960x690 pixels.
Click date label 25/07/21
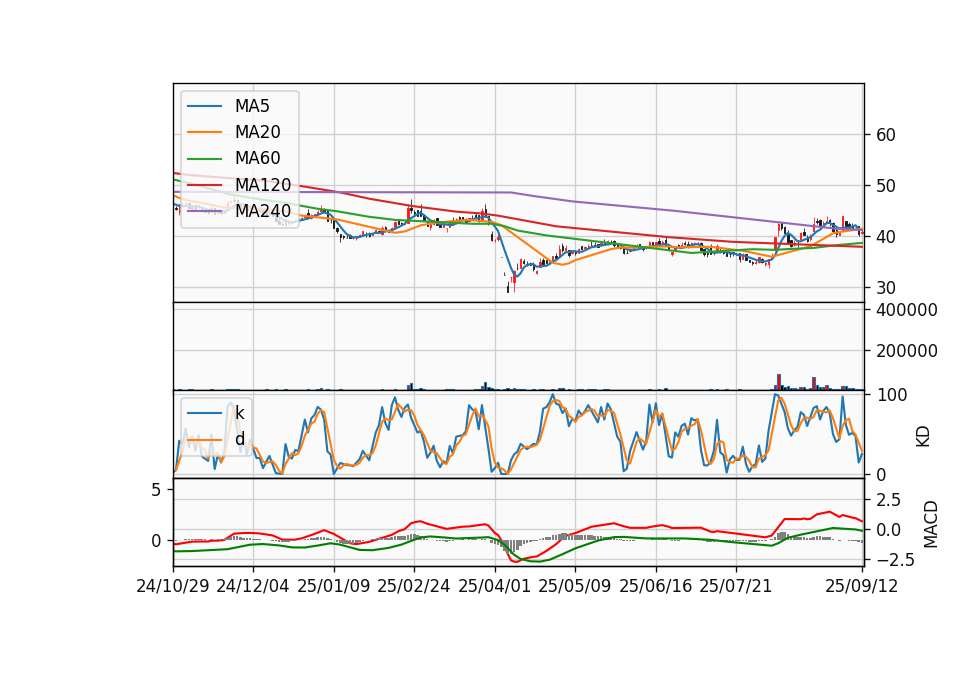coord(736,586)
